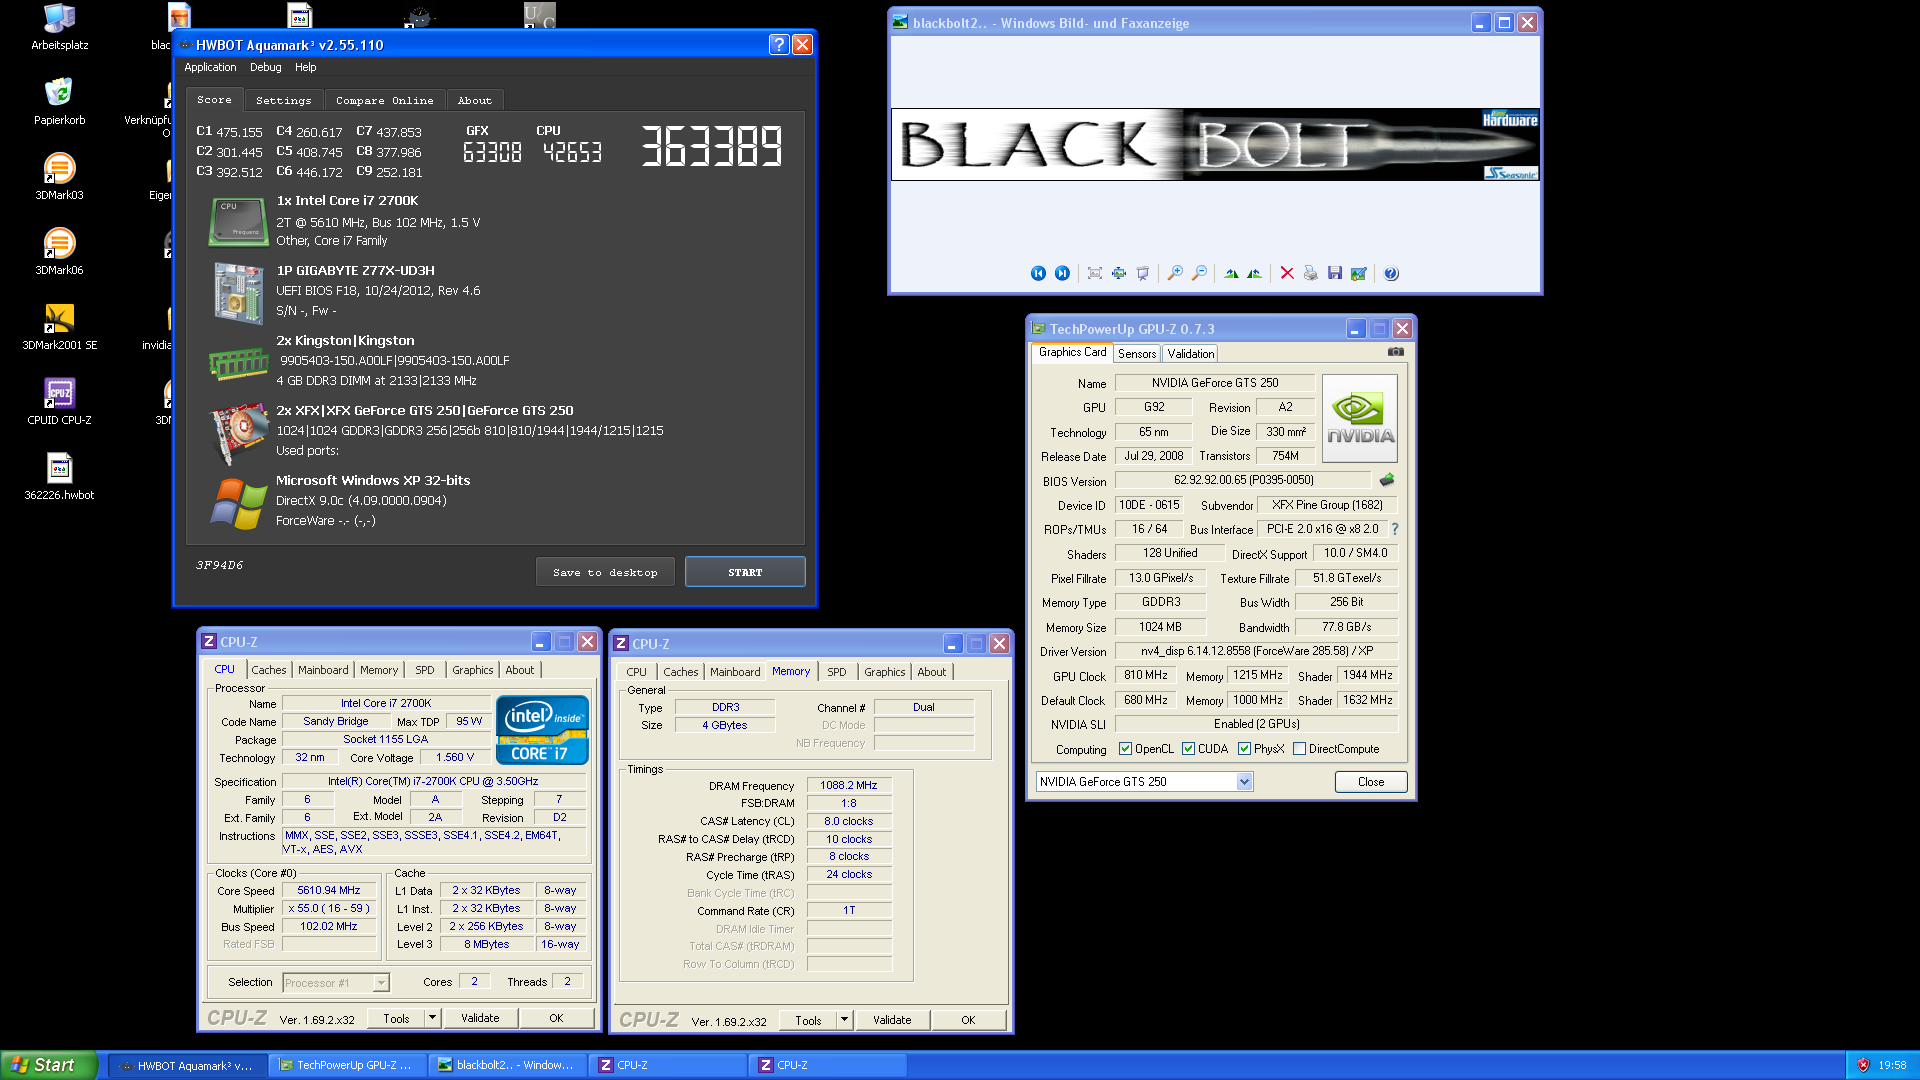
Task: Open Arbeitsplatz desktop icon
Action: coord(59,26)
